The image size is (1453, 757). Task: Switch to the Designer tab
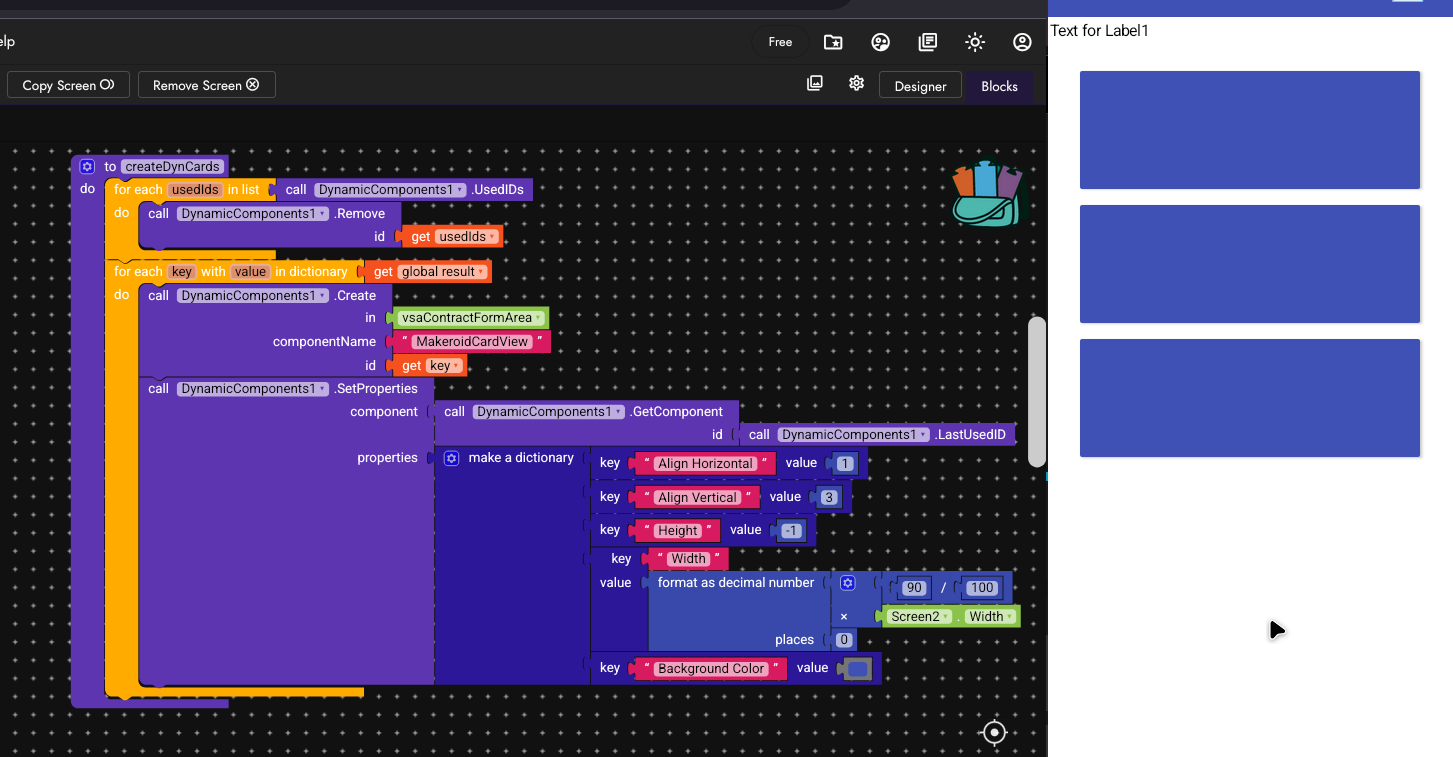tap(920, 86)
